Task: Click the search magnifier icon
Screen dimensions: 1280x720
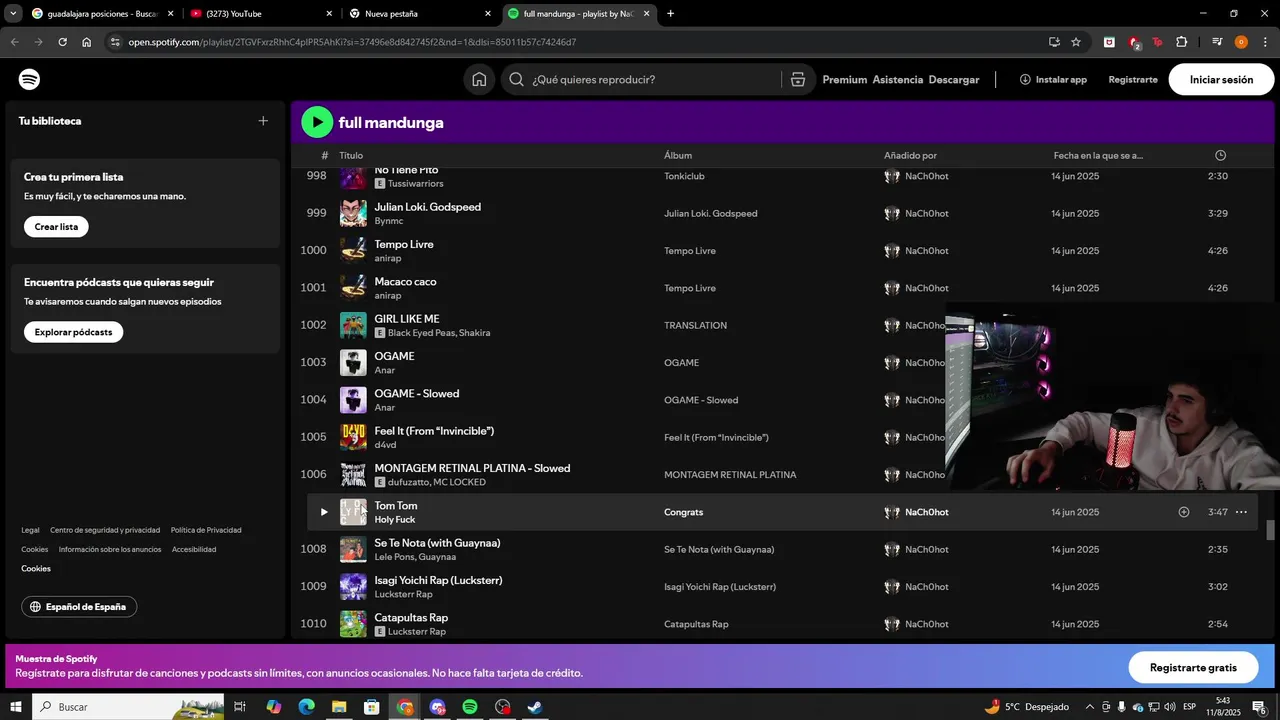Action: tap(516, 79)
